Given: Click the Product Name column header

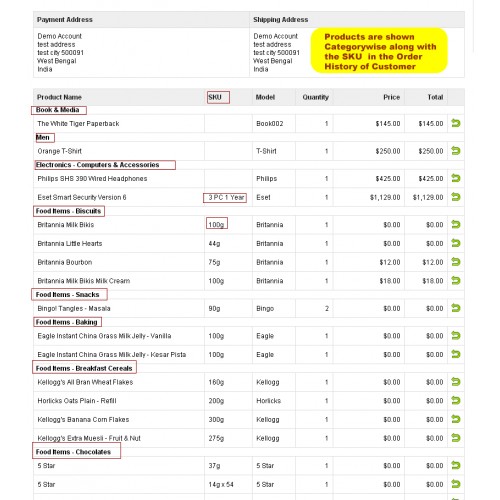Looking at the screenshot, I should tap(59, 97).
